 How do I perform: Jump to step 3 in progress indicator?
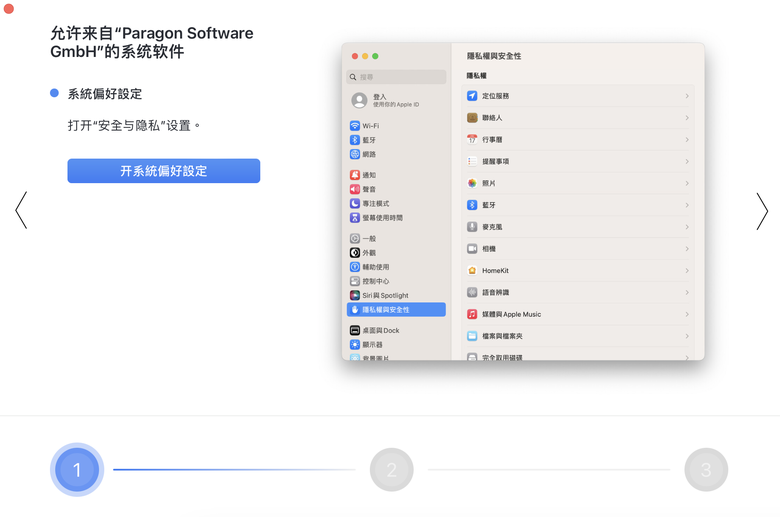click(x=706, y=469)
